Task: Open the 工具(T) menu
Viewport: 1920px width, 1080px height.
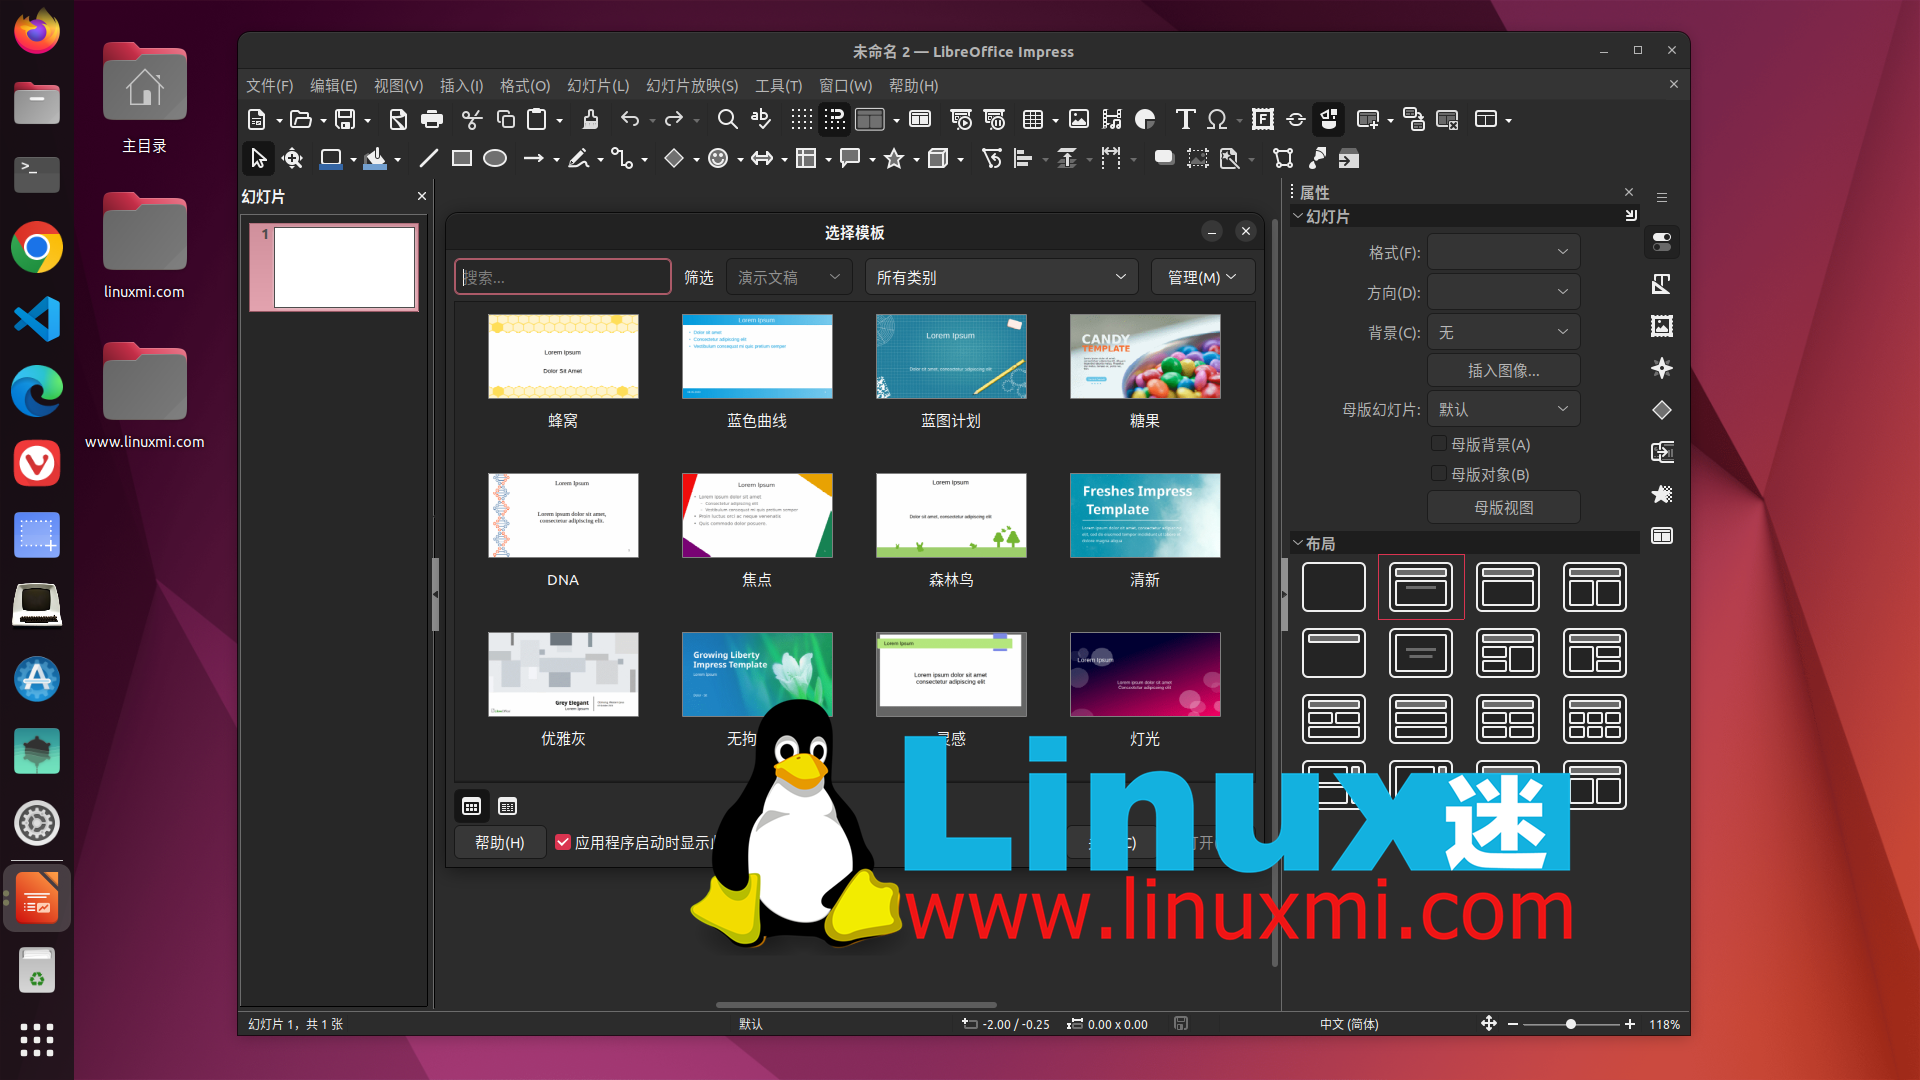Action: tap(778, 86)
